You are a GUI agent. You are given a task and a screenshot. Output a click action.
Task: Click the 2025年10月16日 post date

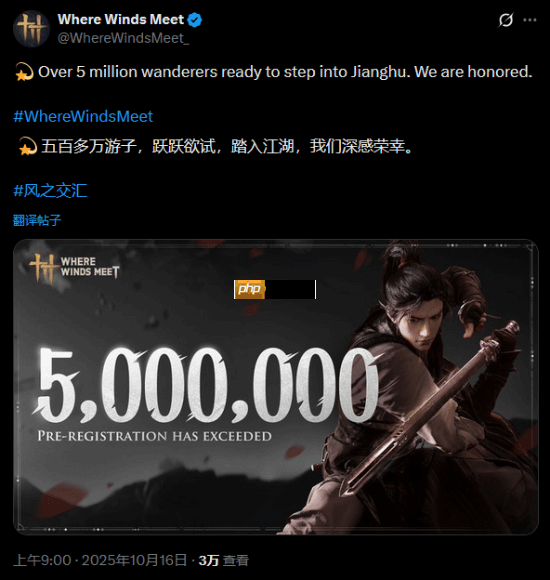134,560
